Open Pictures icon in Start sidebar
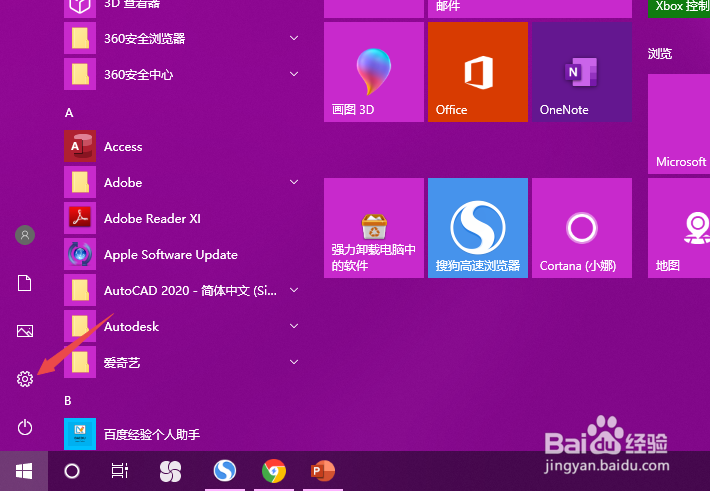 [x=25, y=331]
